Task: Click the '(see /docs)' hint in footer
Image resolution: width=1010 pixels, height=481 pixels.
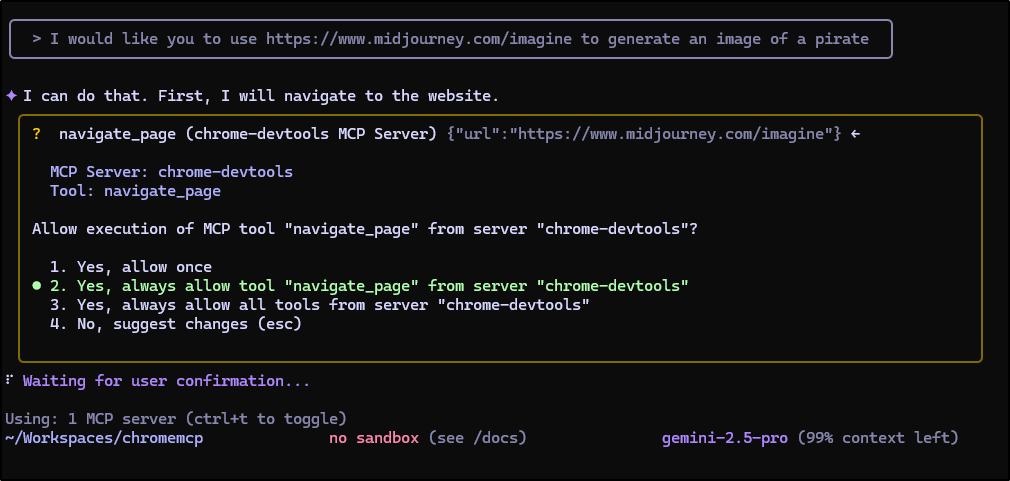Action: point(477,438)
